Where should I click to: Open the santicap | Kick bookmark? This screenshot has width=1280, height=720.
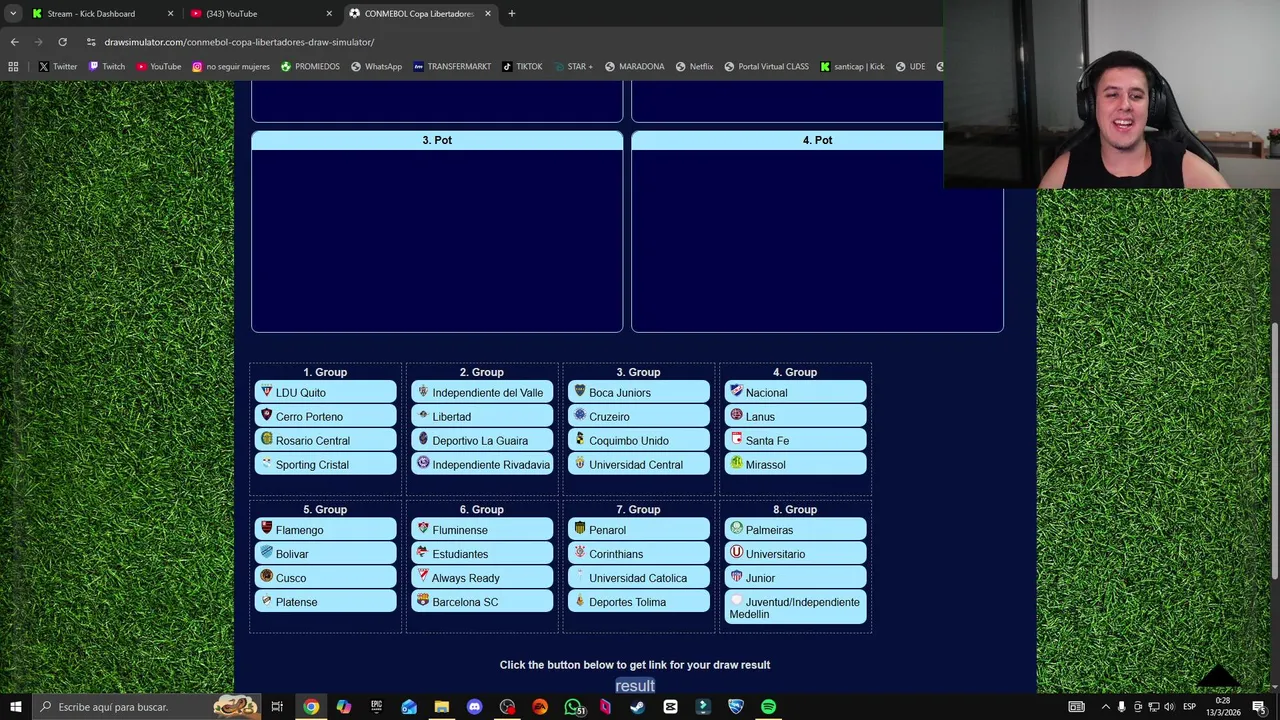[x=852, y=67]
